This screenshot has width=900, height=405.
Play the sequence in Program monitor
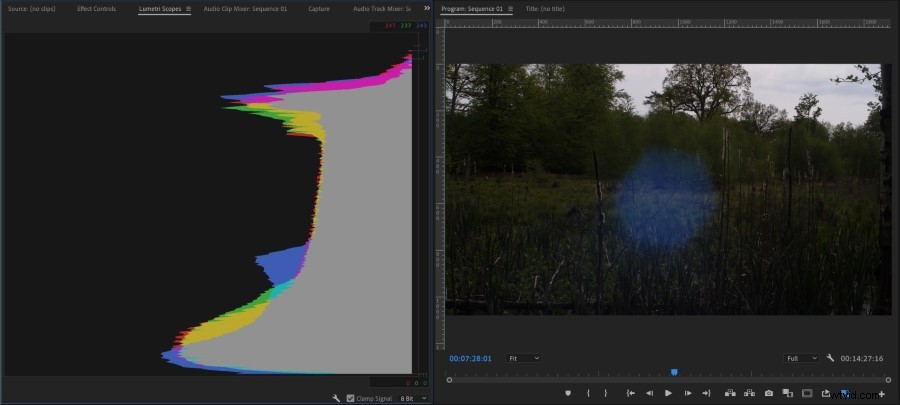[x=668, y=393]
